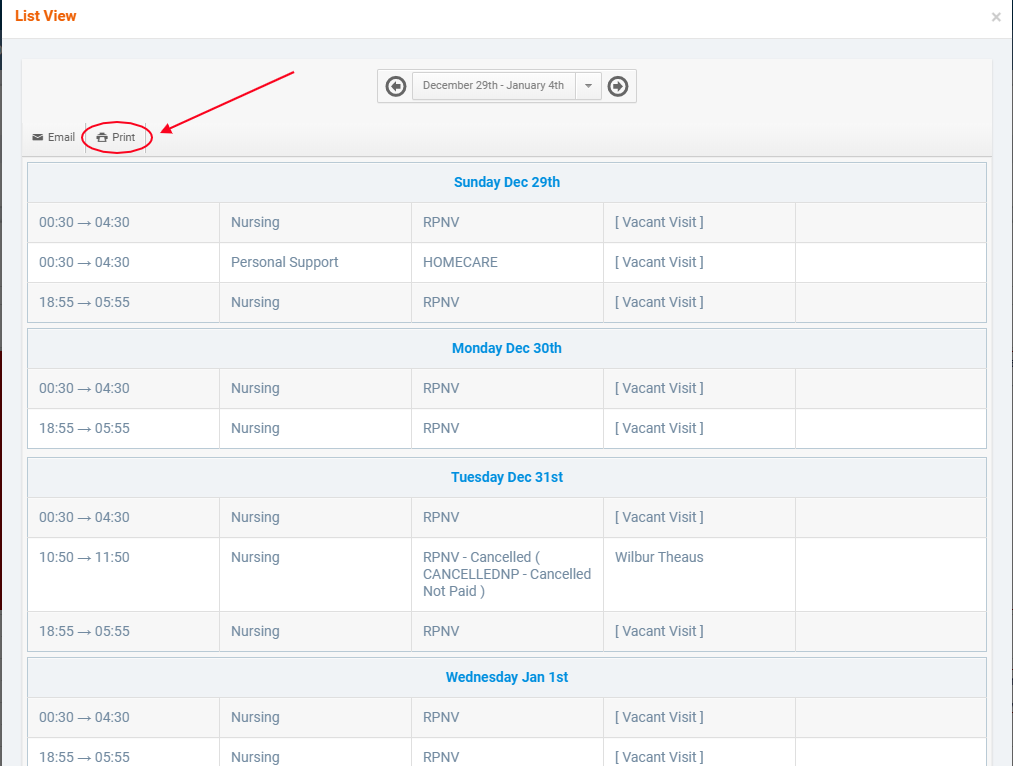Close the List View dialog
Image resolution: width=1013 pixels, height=766 pixels.
(x=996, y=17)
